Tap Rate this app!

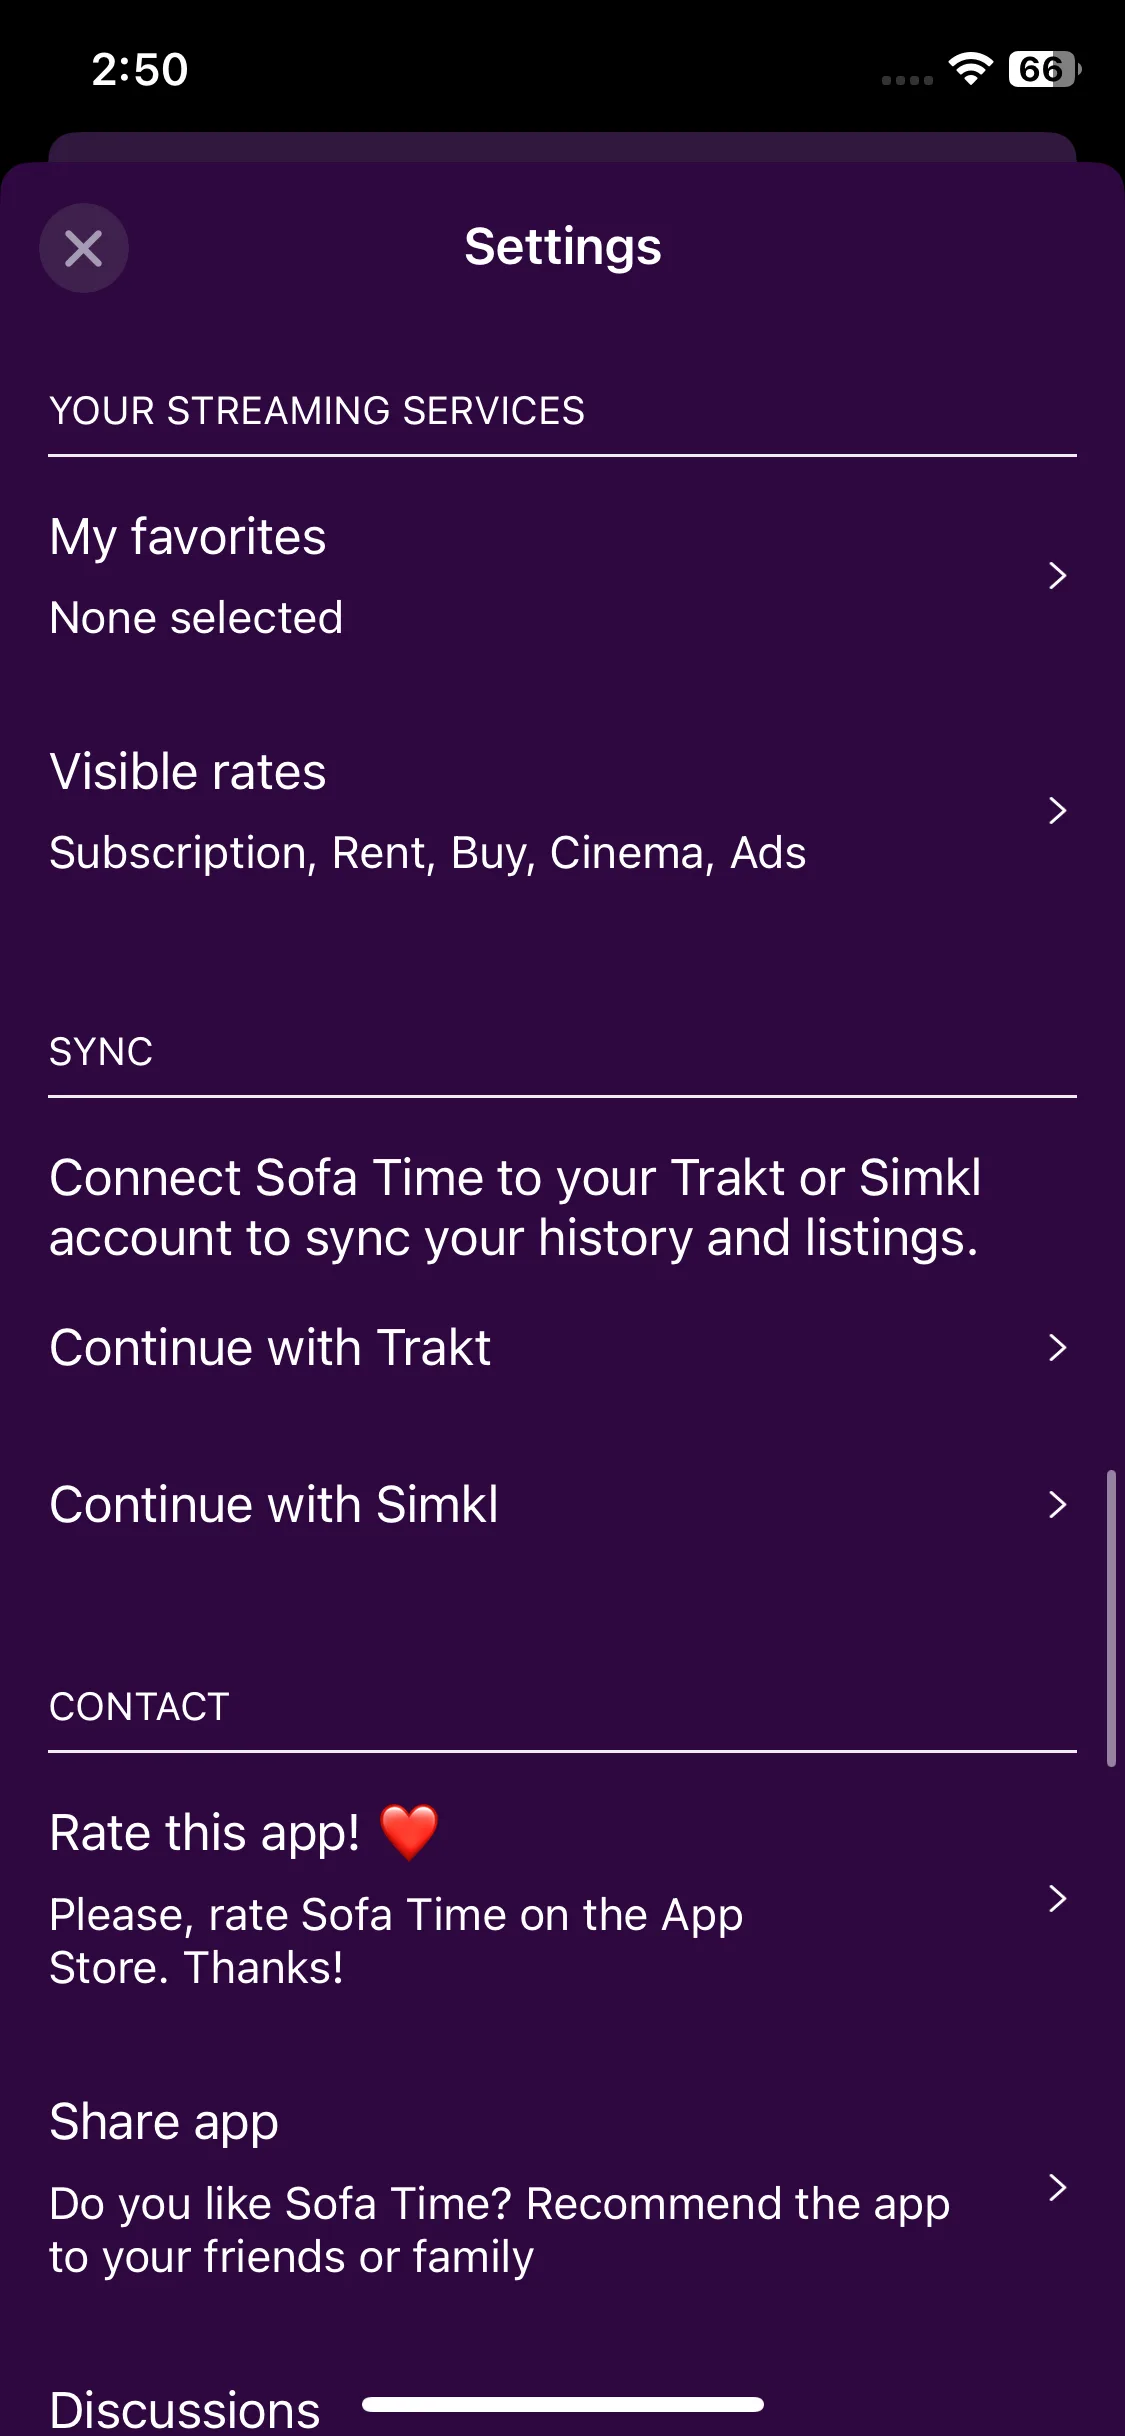205,1833
